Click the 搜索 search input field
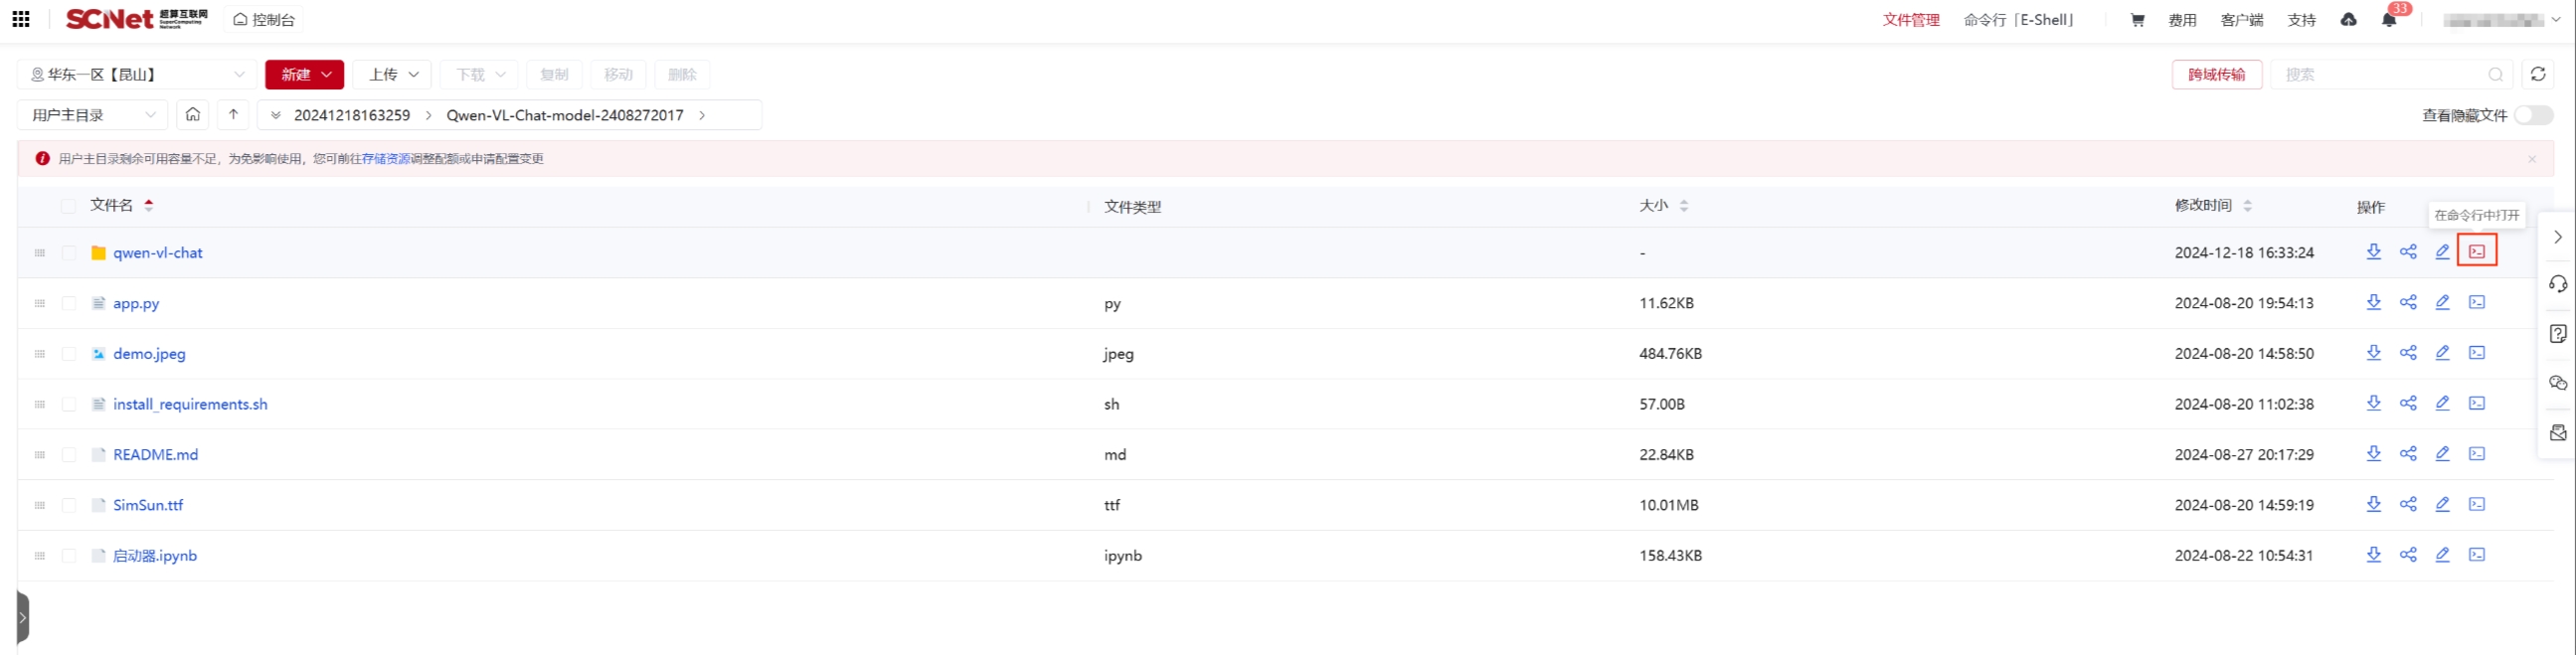This screenshot has height=655, width=2576. [x=2380, y=74]
